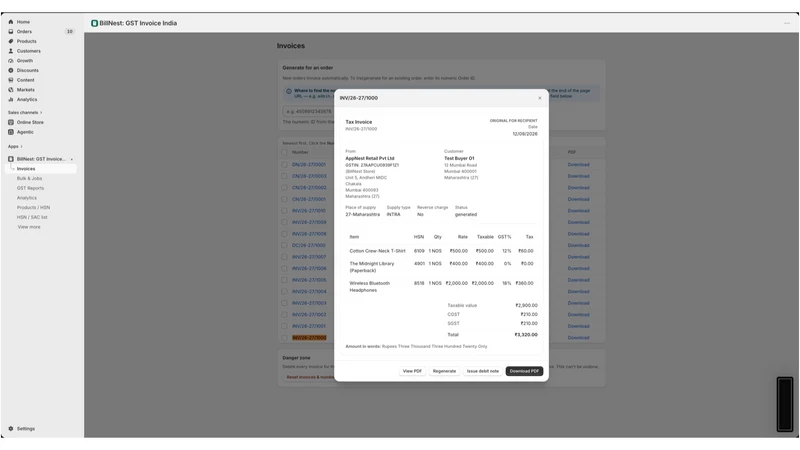This screenshot has width=800, height=450.
Task: Click the BillNest app icon in sidebar
Action: [x=11, y=159]
